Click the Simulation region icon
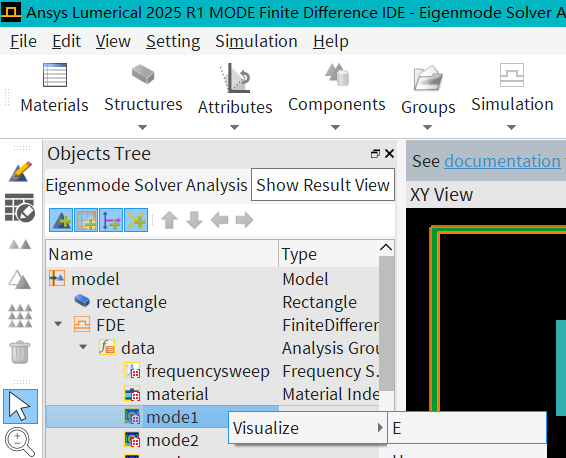 [x=511, y=75]
